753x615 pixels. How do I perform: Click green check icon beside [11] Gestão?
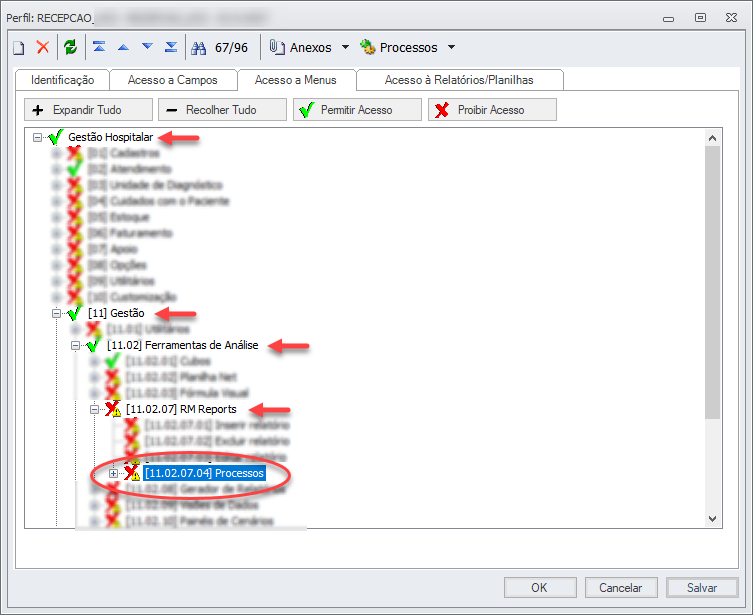point(74,314)
